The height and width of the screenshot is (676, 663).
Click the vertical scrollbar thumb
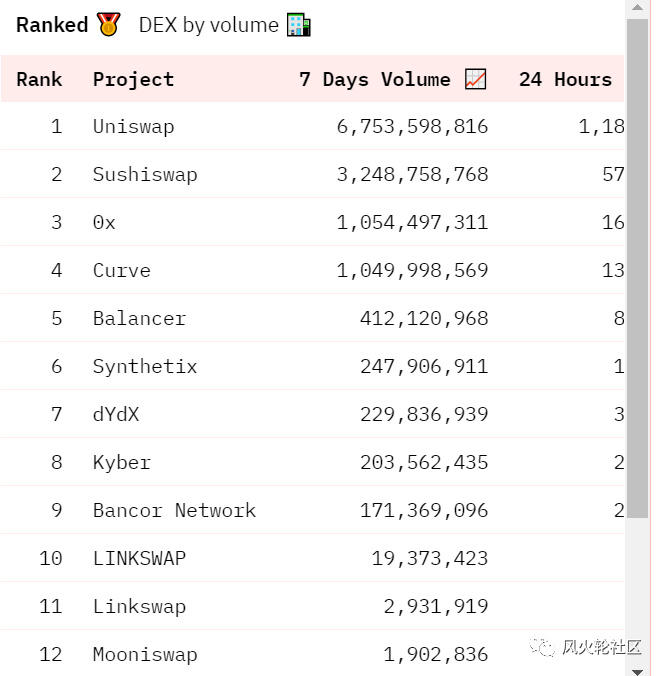[x=637, y=270]
